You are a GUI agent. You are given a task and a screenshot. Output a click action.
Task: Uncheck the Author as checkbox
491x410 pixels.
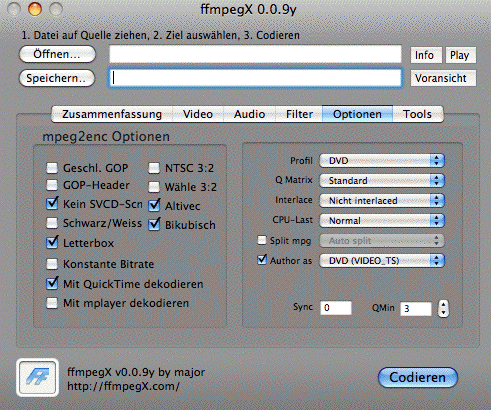pos(262,260)
